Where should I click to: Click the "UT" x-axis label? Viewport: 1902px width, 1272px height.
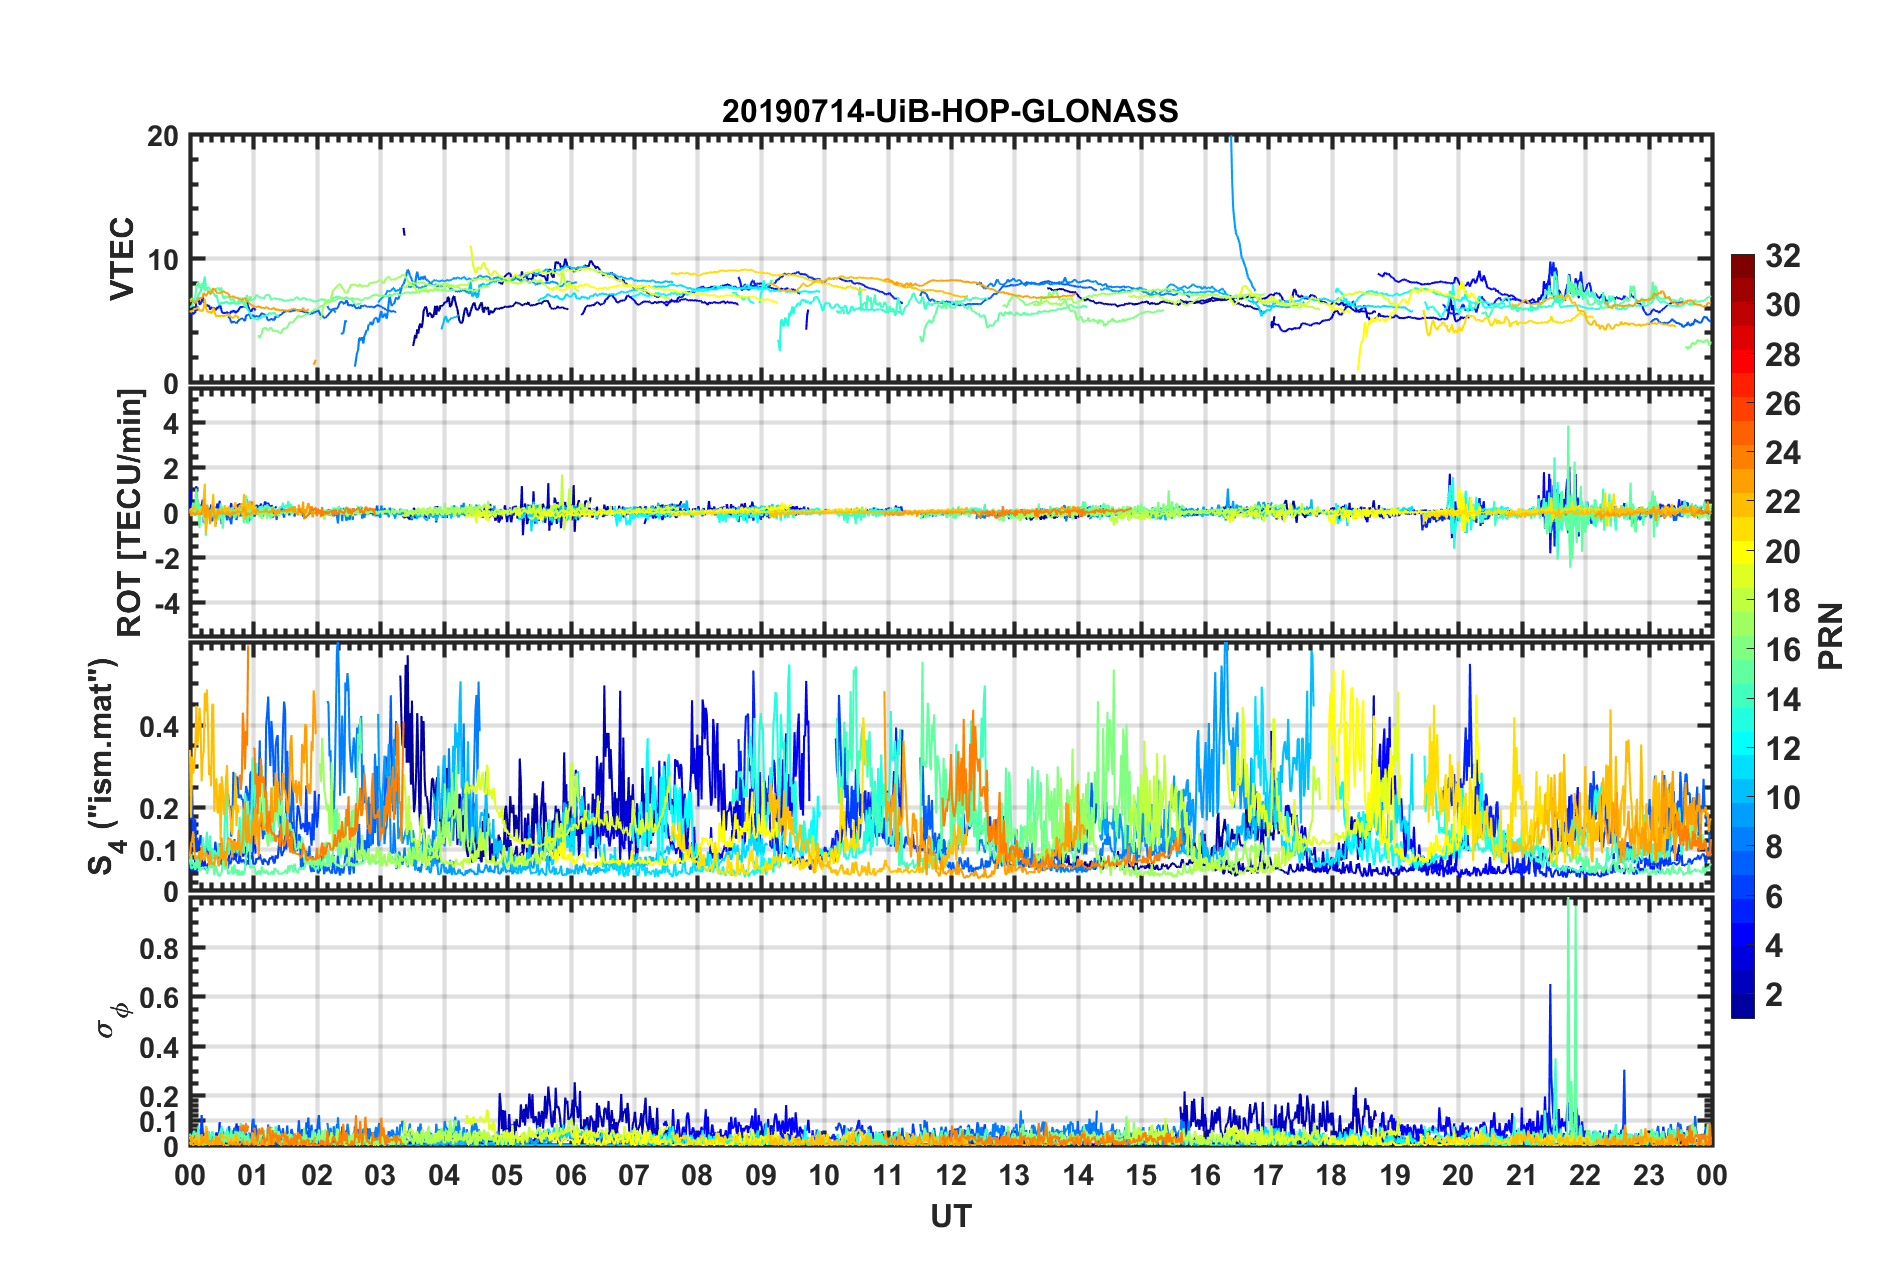tap(950, 1216)
